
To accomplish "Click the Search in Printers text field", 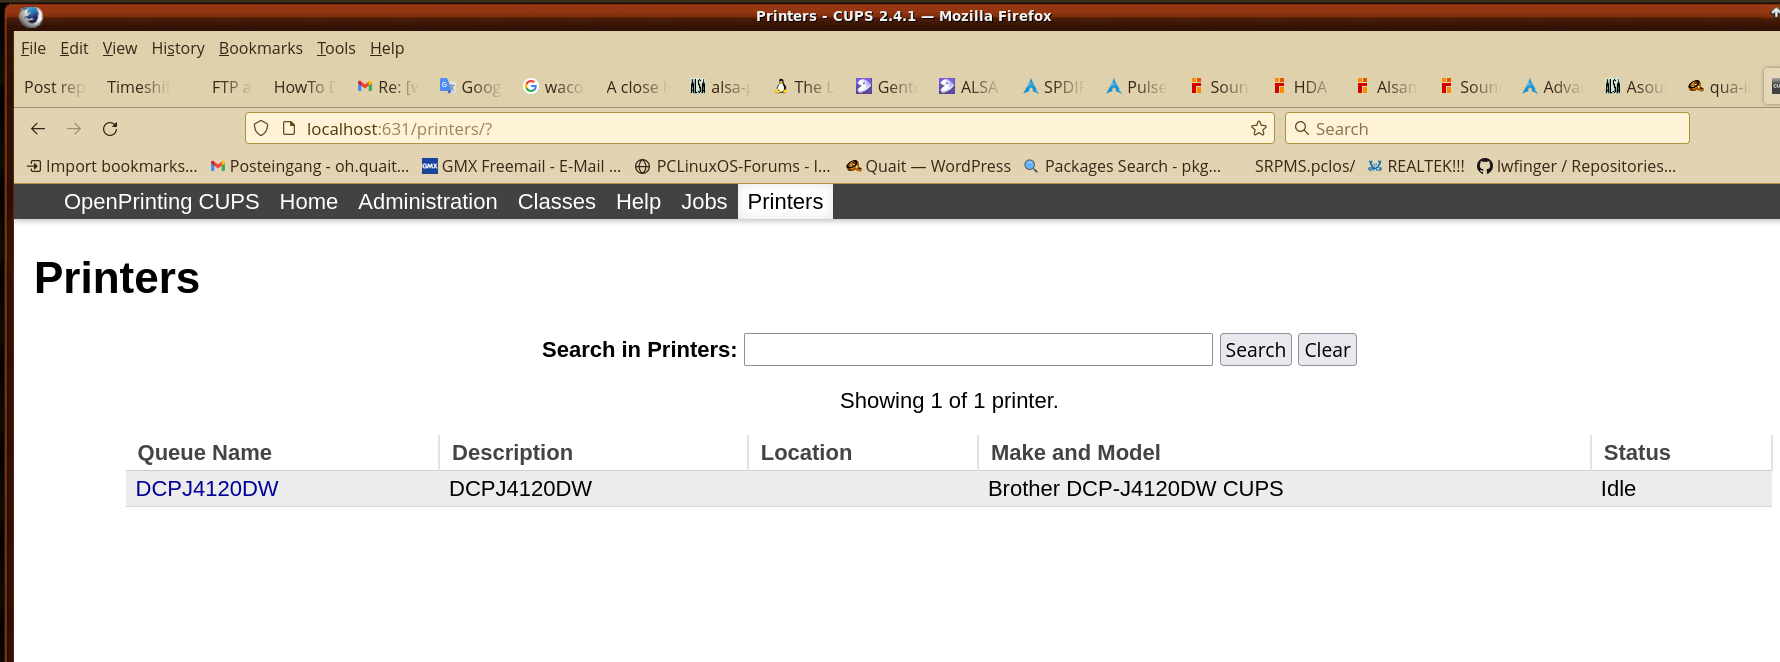I will 977,350.
